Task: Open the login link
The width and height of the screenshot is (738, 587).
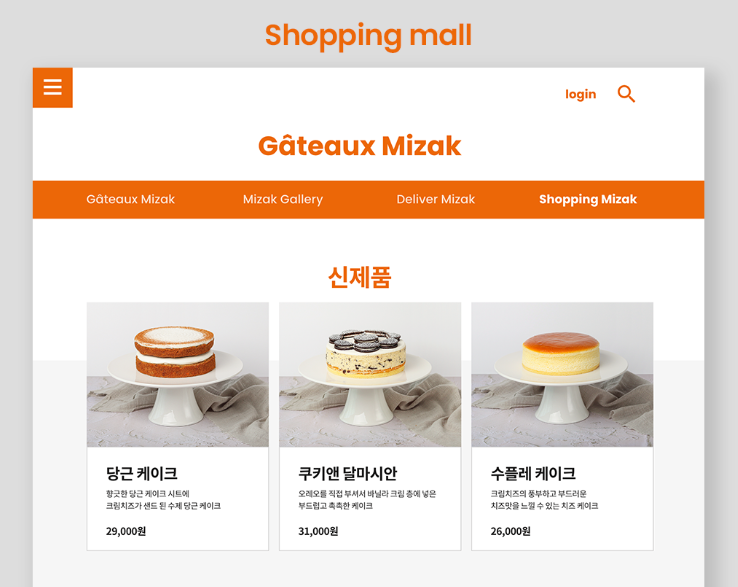Action: tap(580, 94)
